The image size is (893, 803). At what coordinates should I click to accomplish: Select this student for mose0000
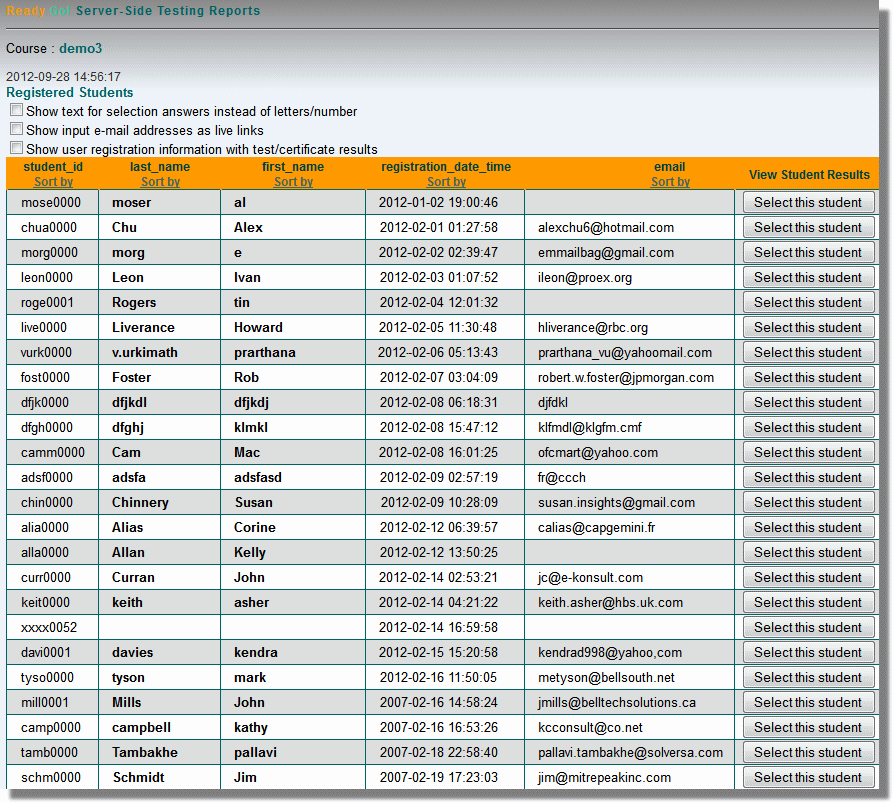coord(808,202)
